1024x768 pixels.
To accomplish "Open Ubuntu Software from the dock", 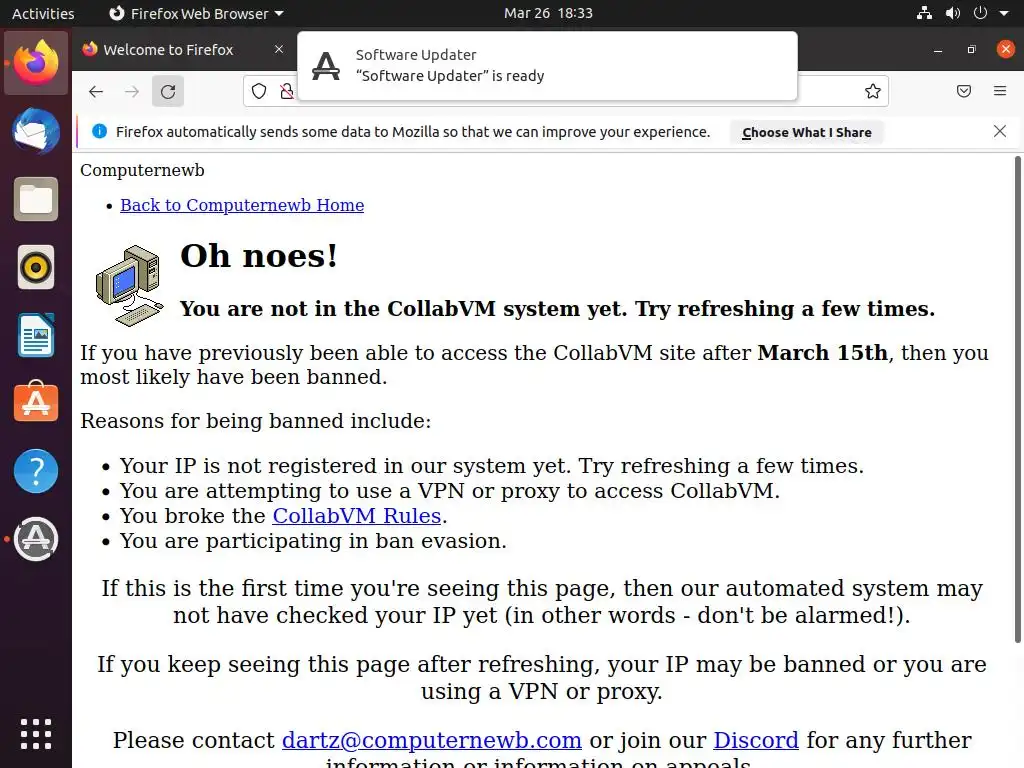I will click(x=36, y=402).
